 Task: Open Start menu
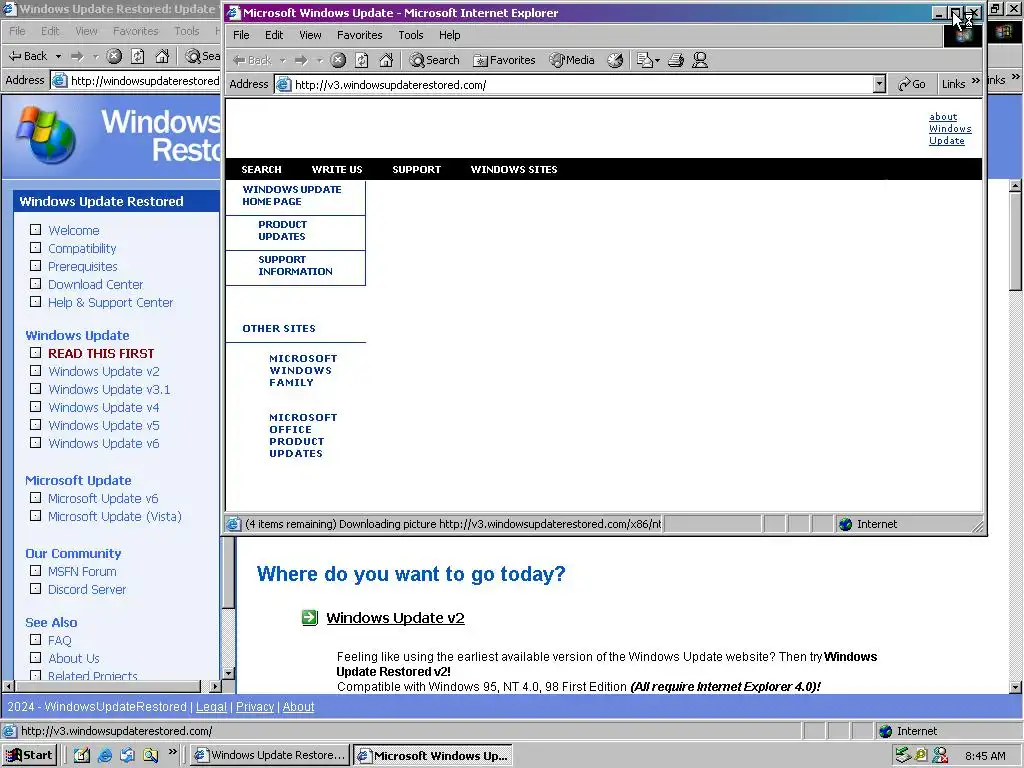(29, 755)
